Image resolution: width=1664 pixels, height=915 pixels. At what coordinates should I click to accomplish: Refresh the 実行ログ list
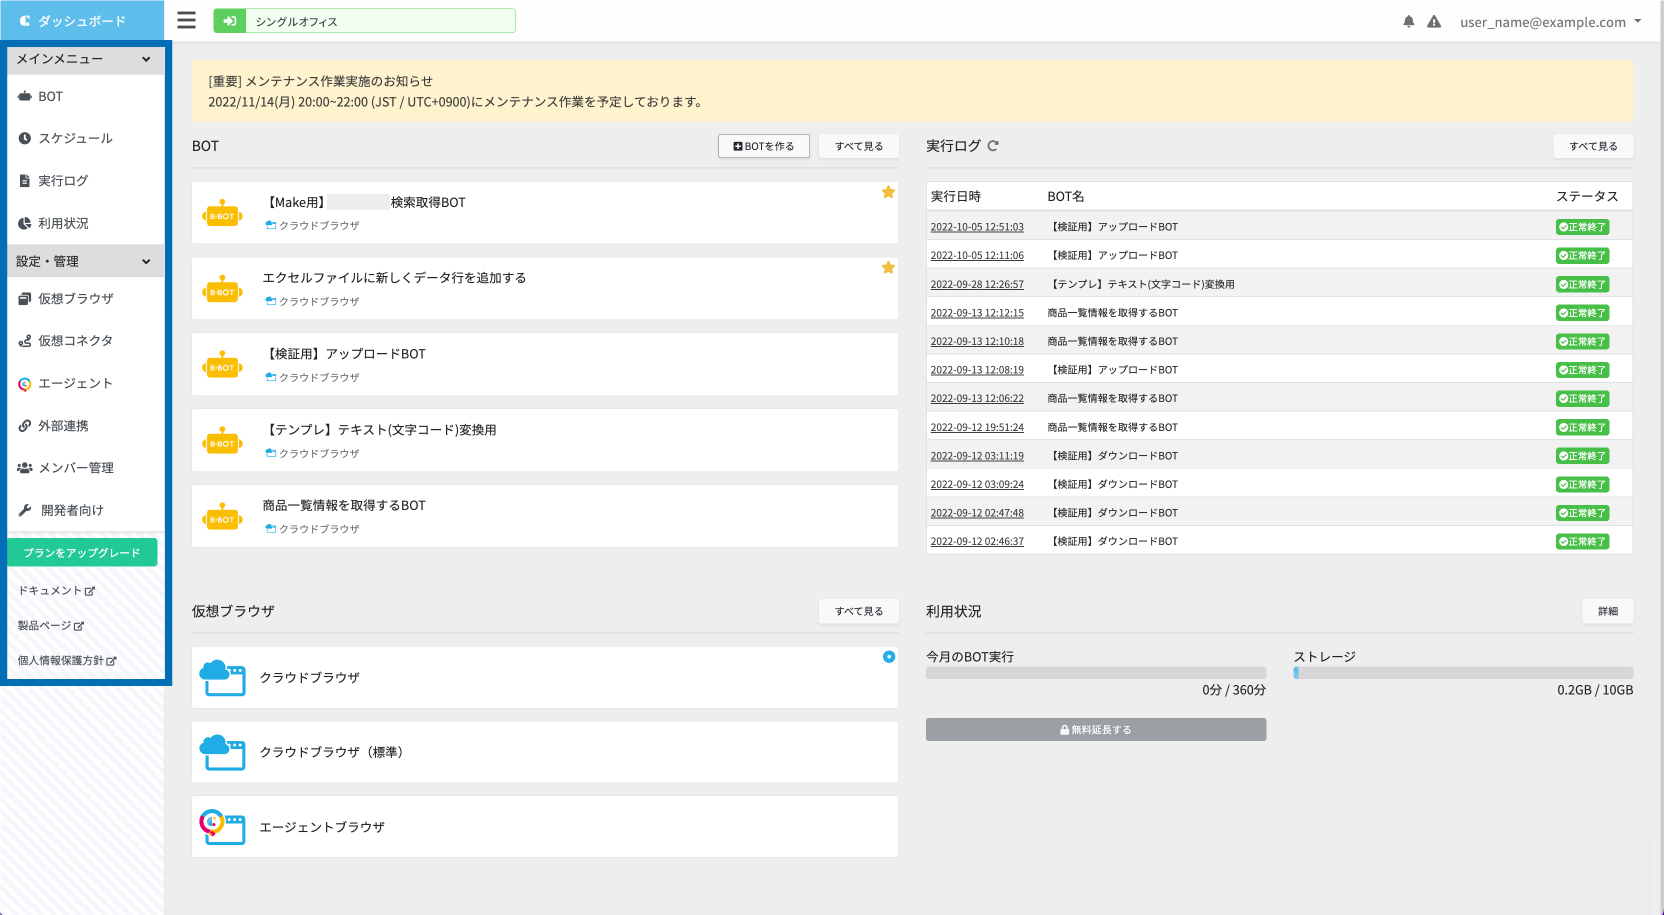click(x=993, y=146)
